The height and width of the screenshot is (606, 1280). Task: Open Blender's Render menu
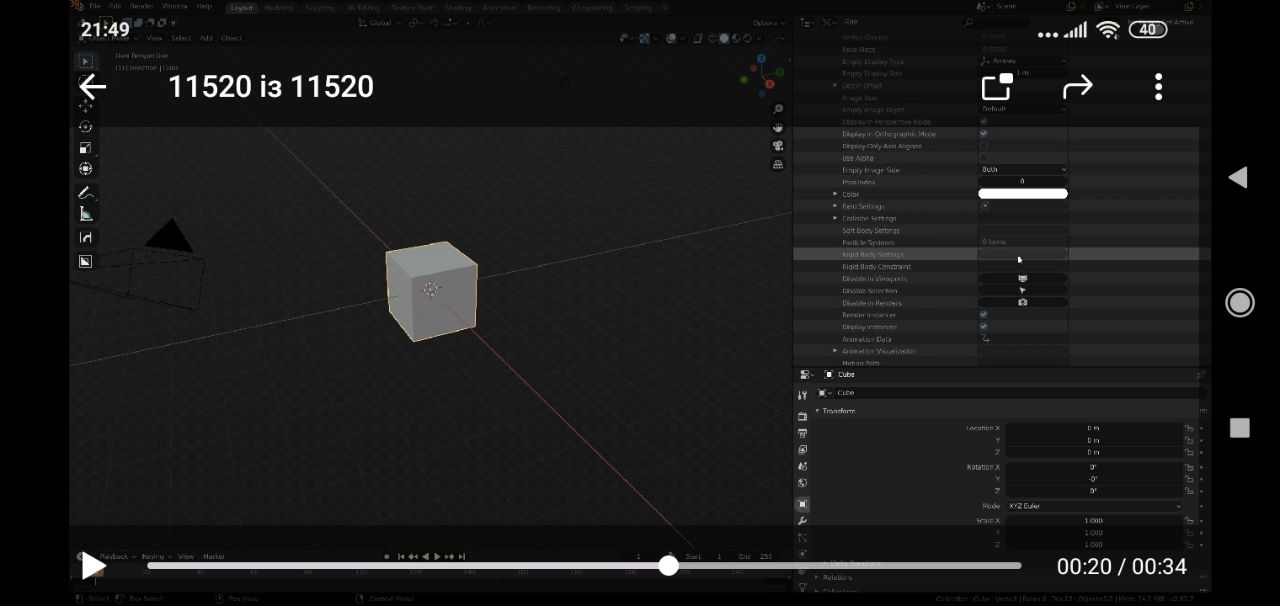142,7
